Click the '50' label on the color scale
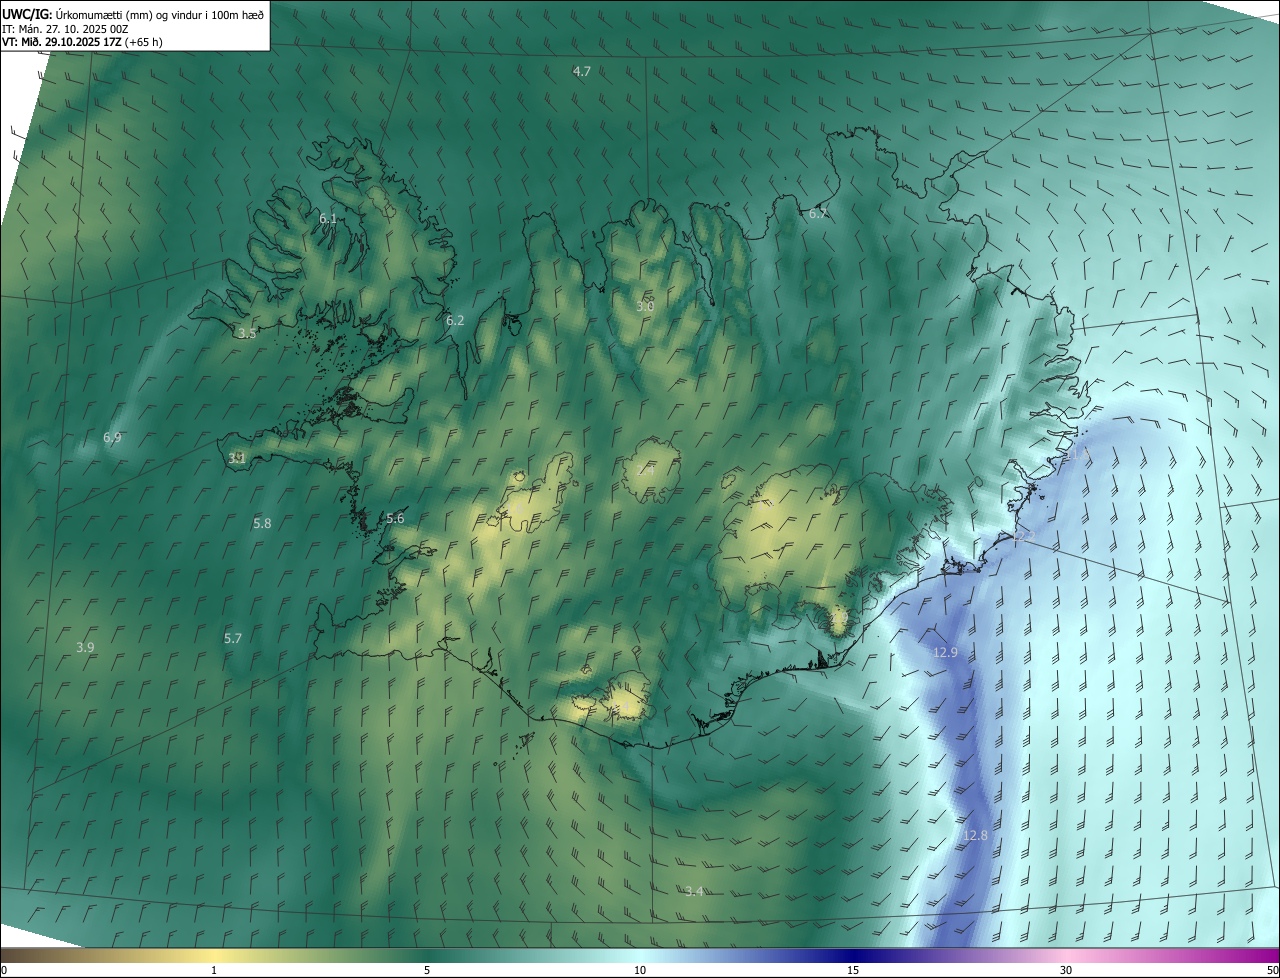Screen dimensions: 1280x978 (x=1272, y=970)
